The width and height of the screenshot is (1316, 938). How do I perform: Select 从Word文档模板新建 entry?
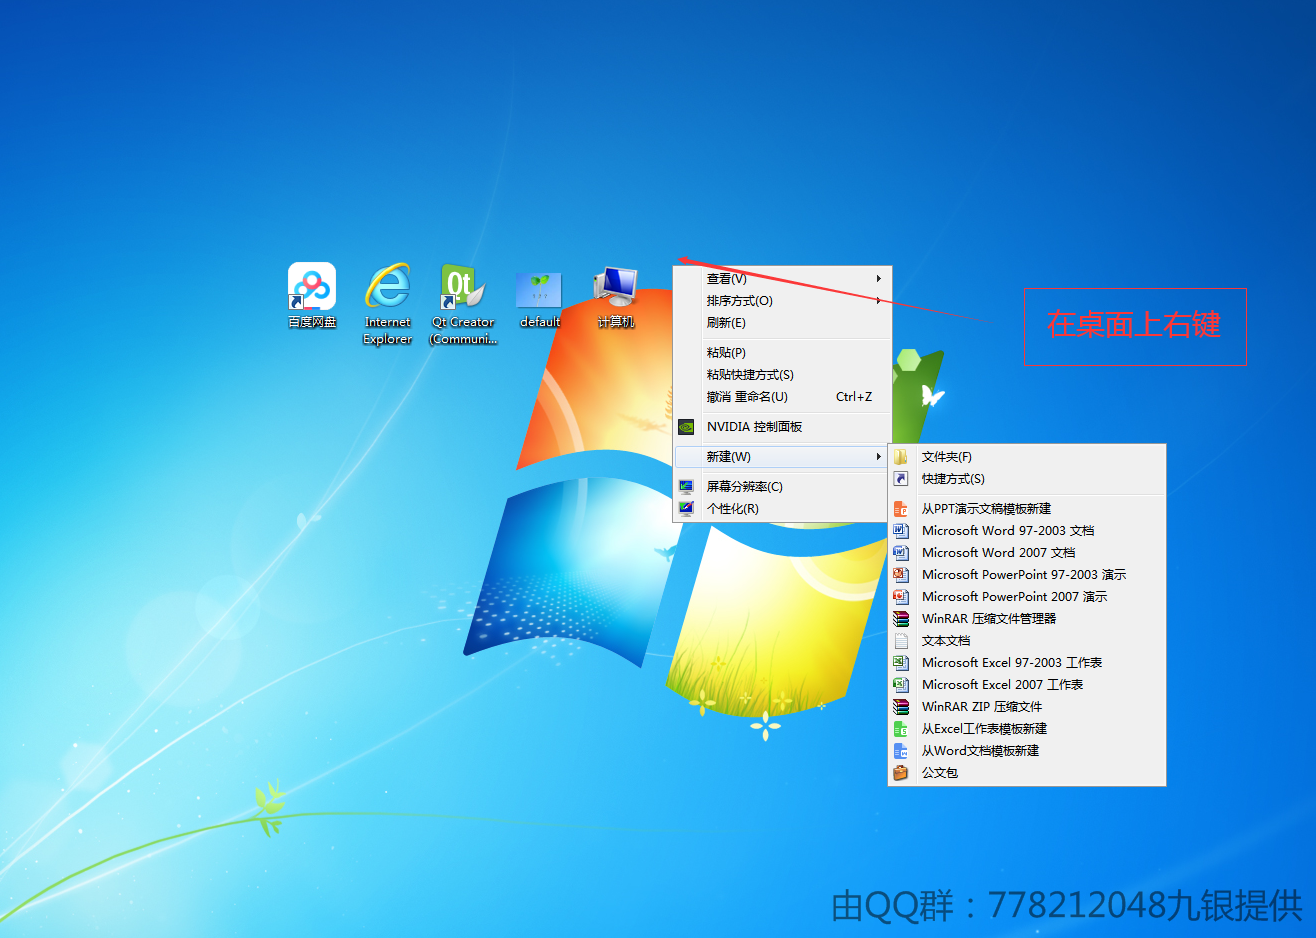(1027, 751)
